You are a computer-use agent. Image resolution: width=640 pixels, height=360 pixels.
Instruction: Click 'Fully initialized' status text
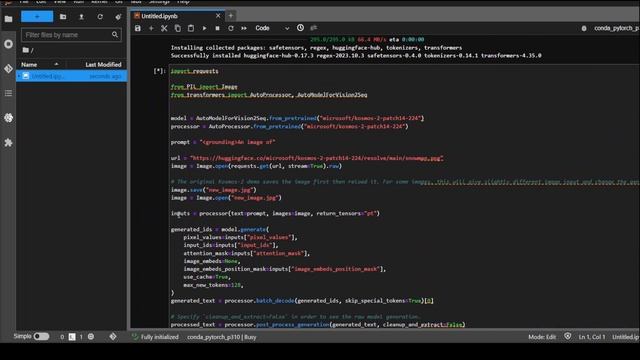[160, 337]
